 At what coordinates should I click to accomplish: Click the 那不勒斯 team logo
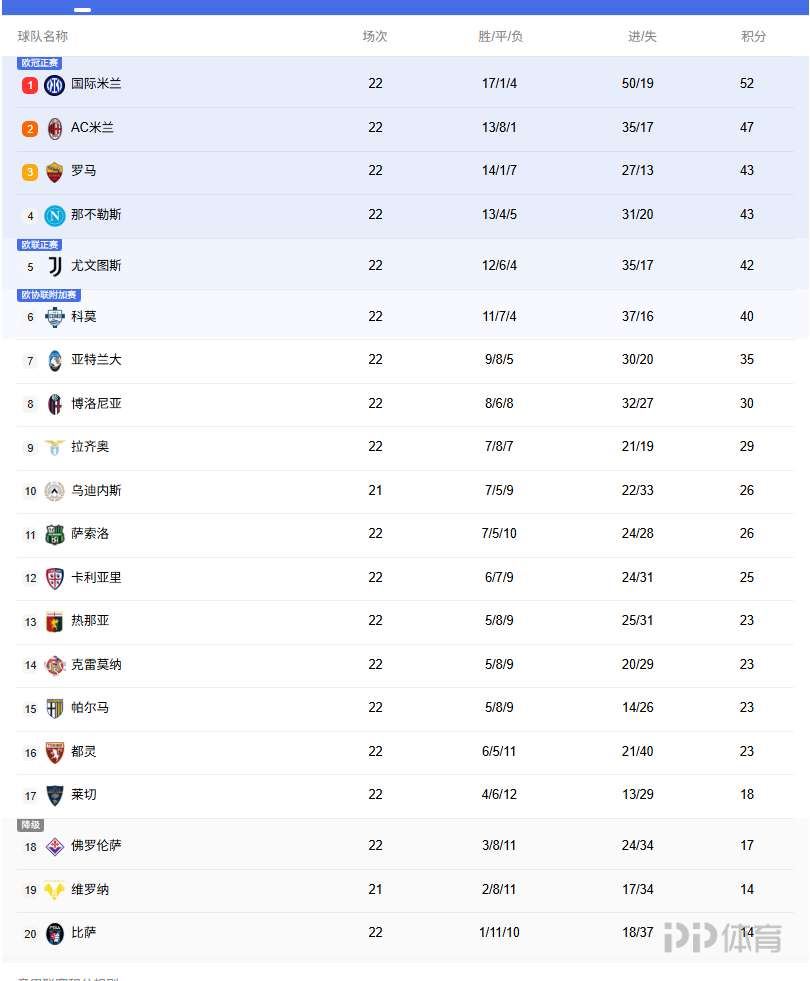[x=55, y=215]
